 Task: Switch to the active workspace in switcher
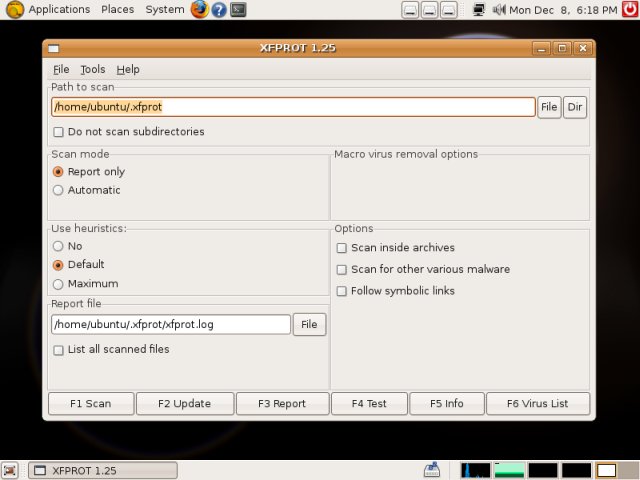point(606,470)
